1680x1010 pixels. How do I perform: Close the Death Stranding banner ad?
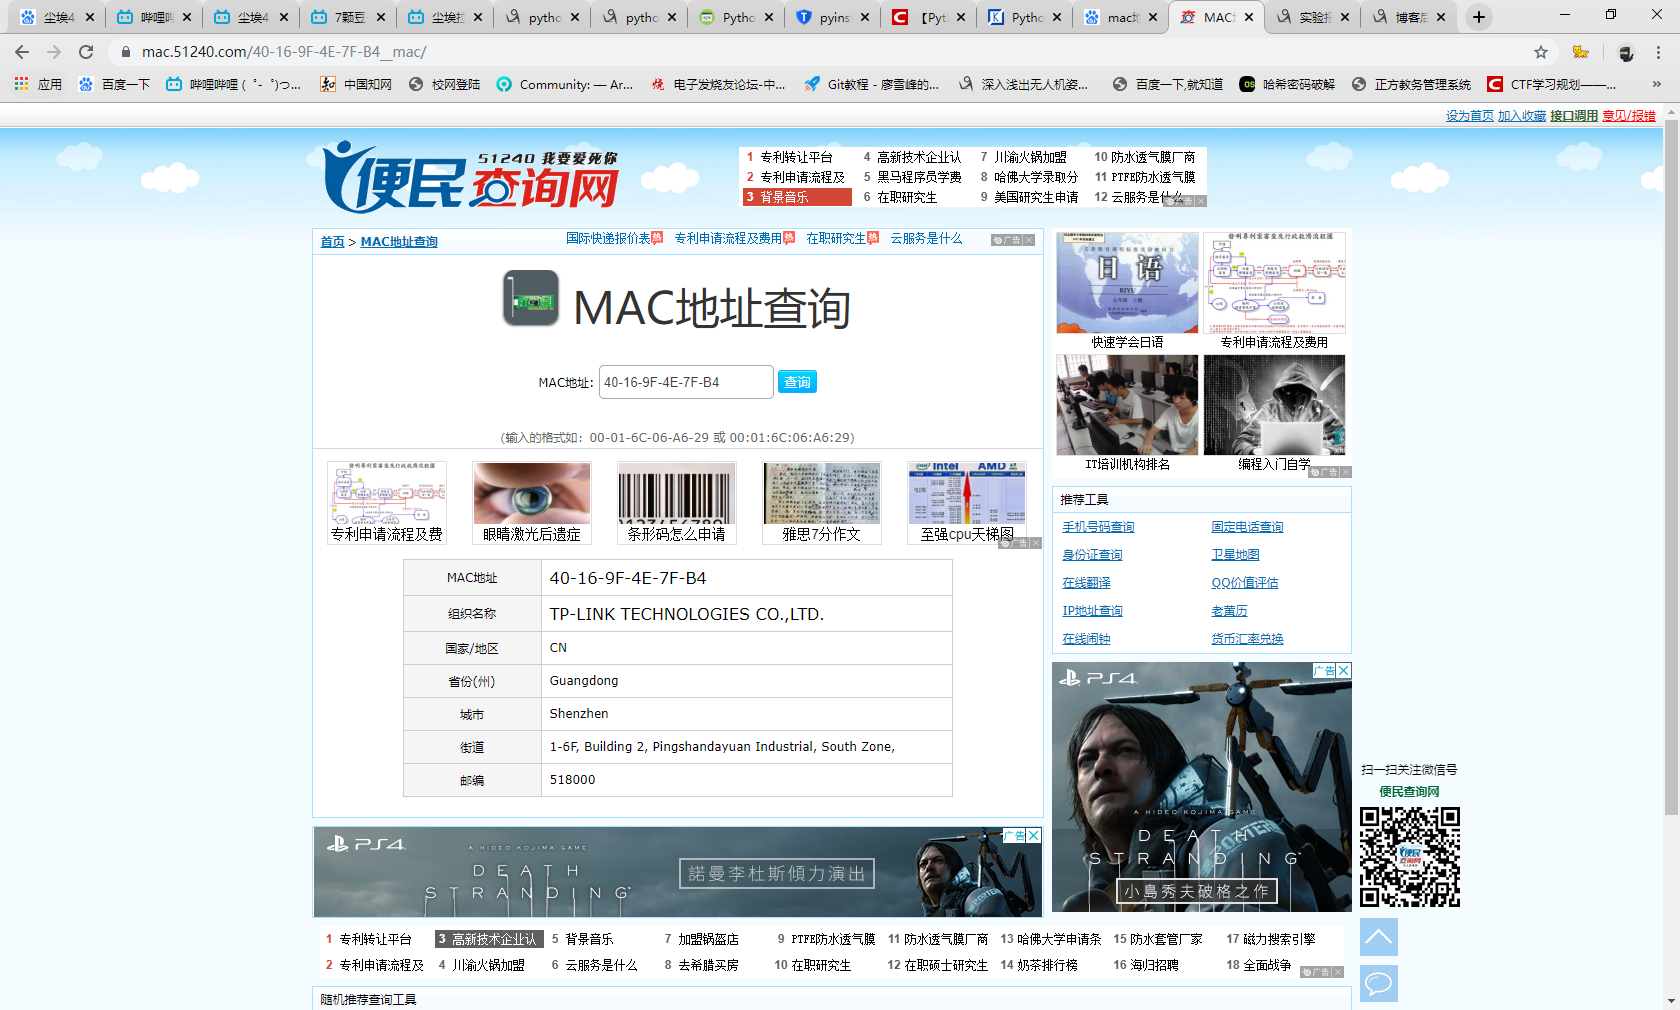click(1034, 835)
